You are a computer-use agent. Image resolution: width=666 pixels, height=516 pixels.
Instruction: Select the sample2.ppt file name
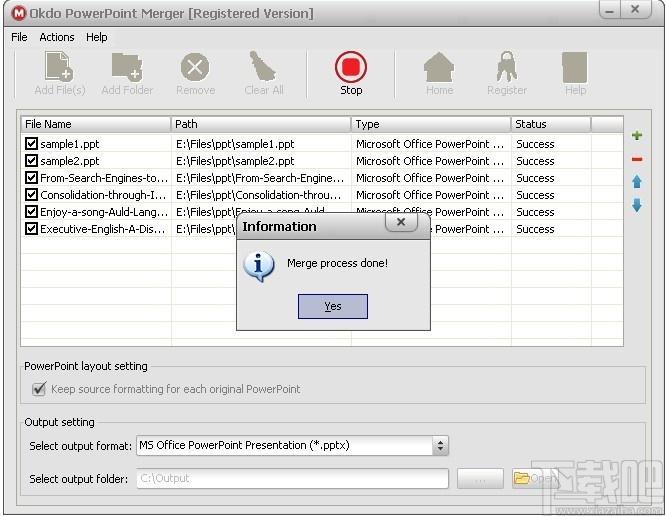[70, 161]
